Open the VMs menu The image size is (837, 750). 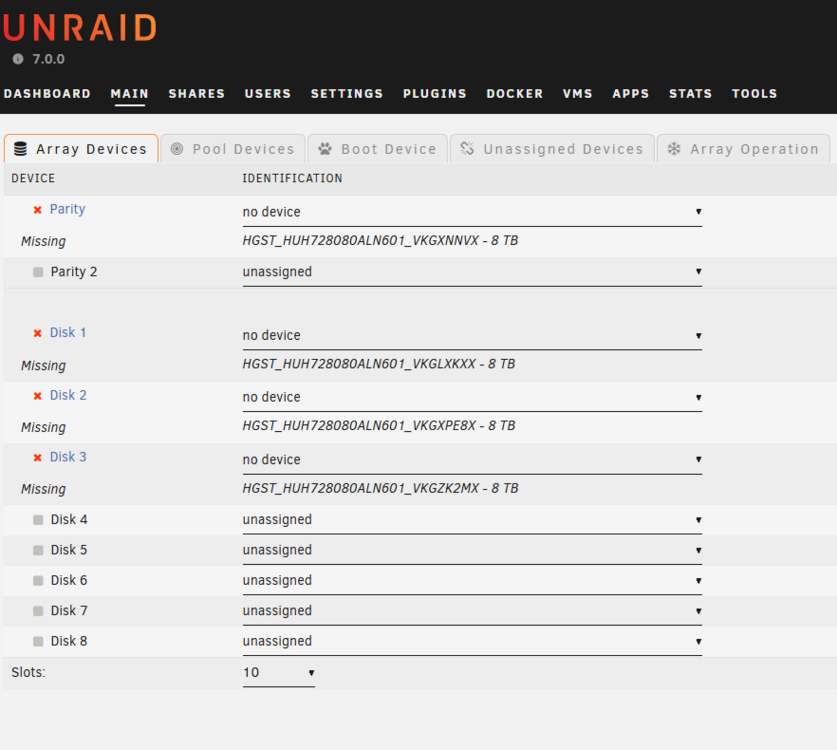(x=578, y=94)
